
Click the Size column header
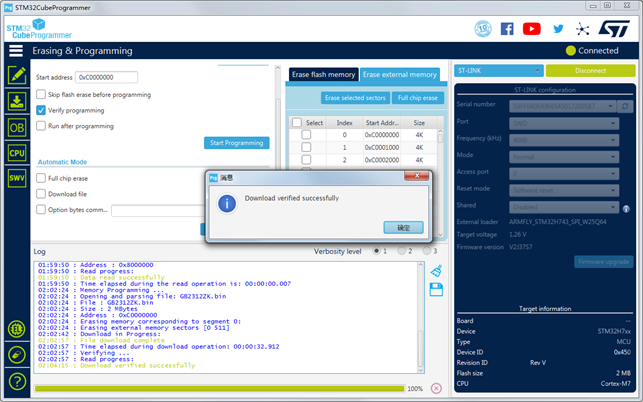[419, 123]
